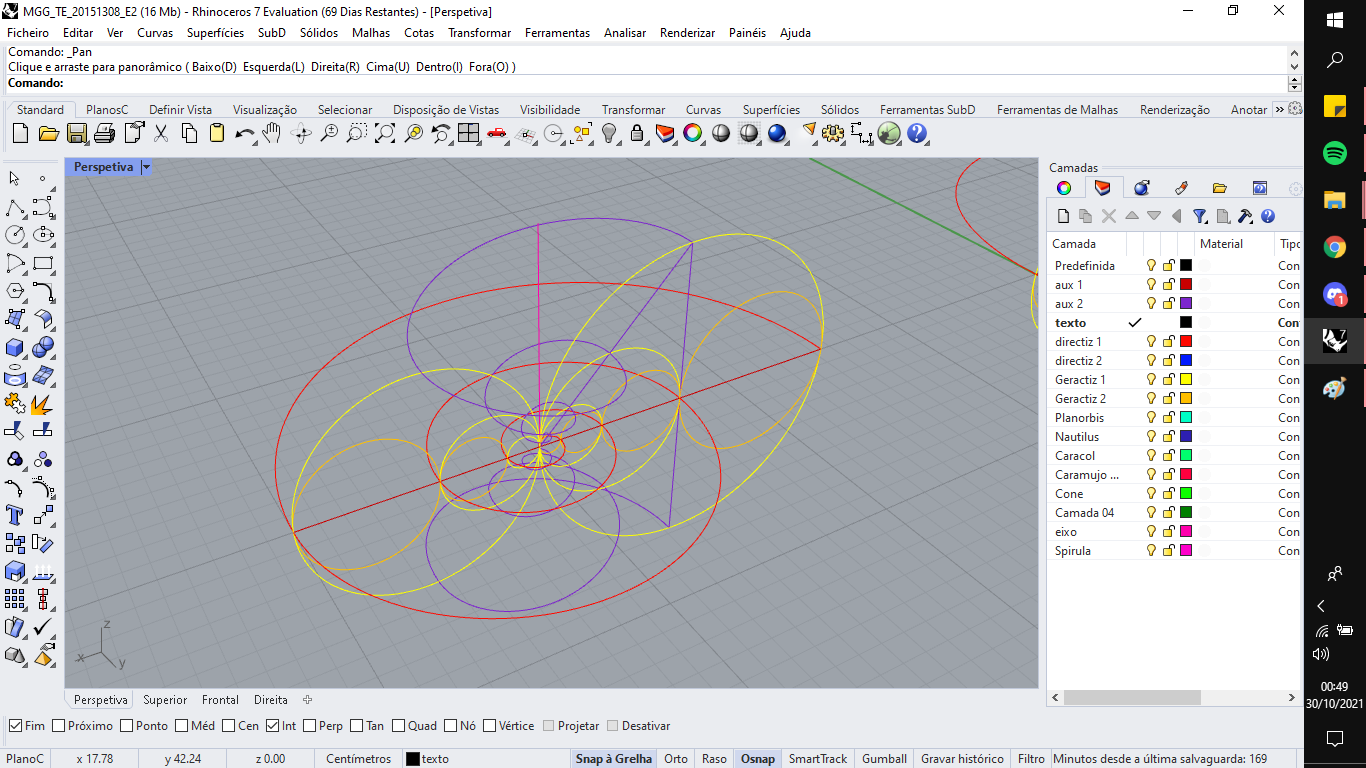Toggle visibility bulb of Nautilus layer
1366x768 pixels.
[1151, 437]
